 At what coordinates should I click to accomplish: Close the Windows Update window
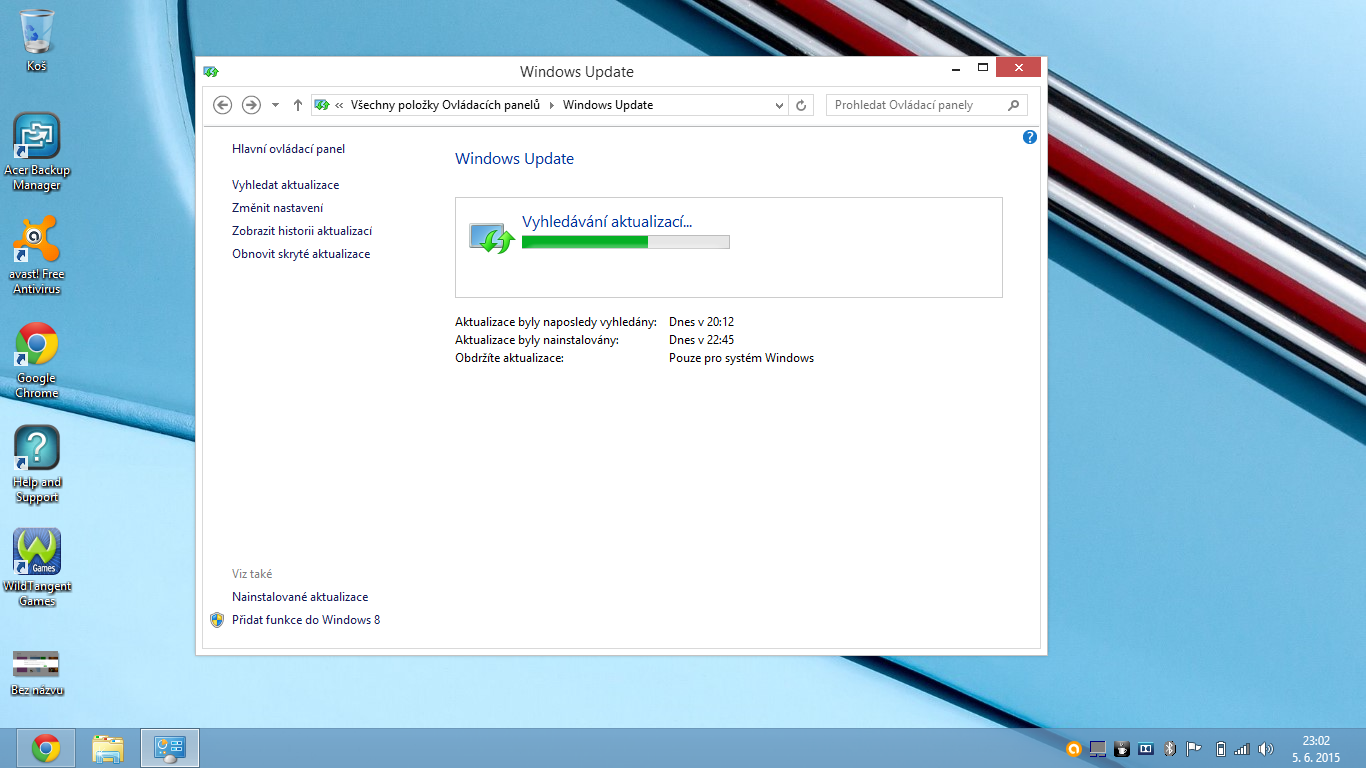click(x=1018, y=68)
